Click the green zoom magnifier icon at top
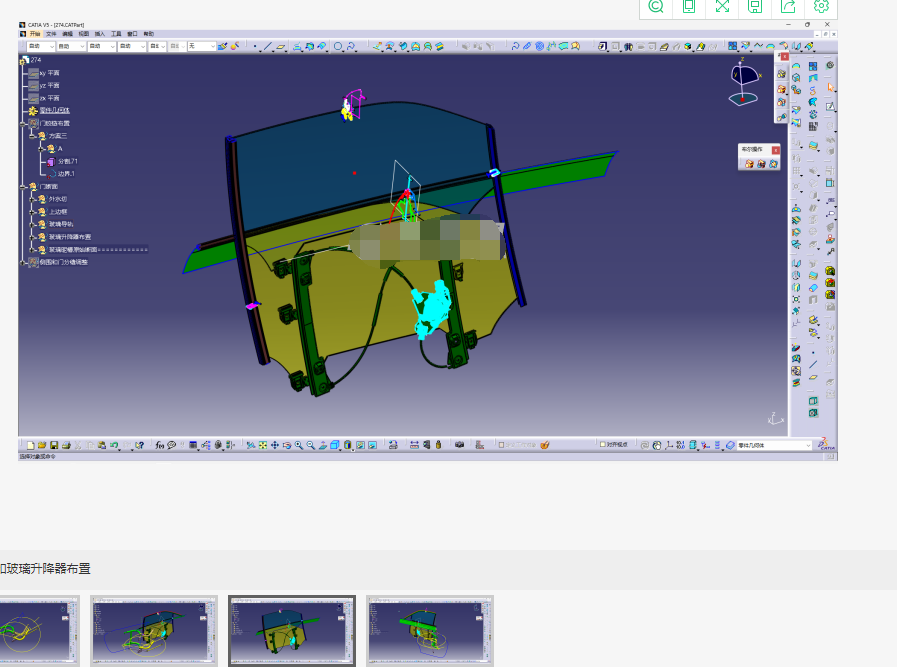This screenshot has height=667, width=897. (656, 6)
